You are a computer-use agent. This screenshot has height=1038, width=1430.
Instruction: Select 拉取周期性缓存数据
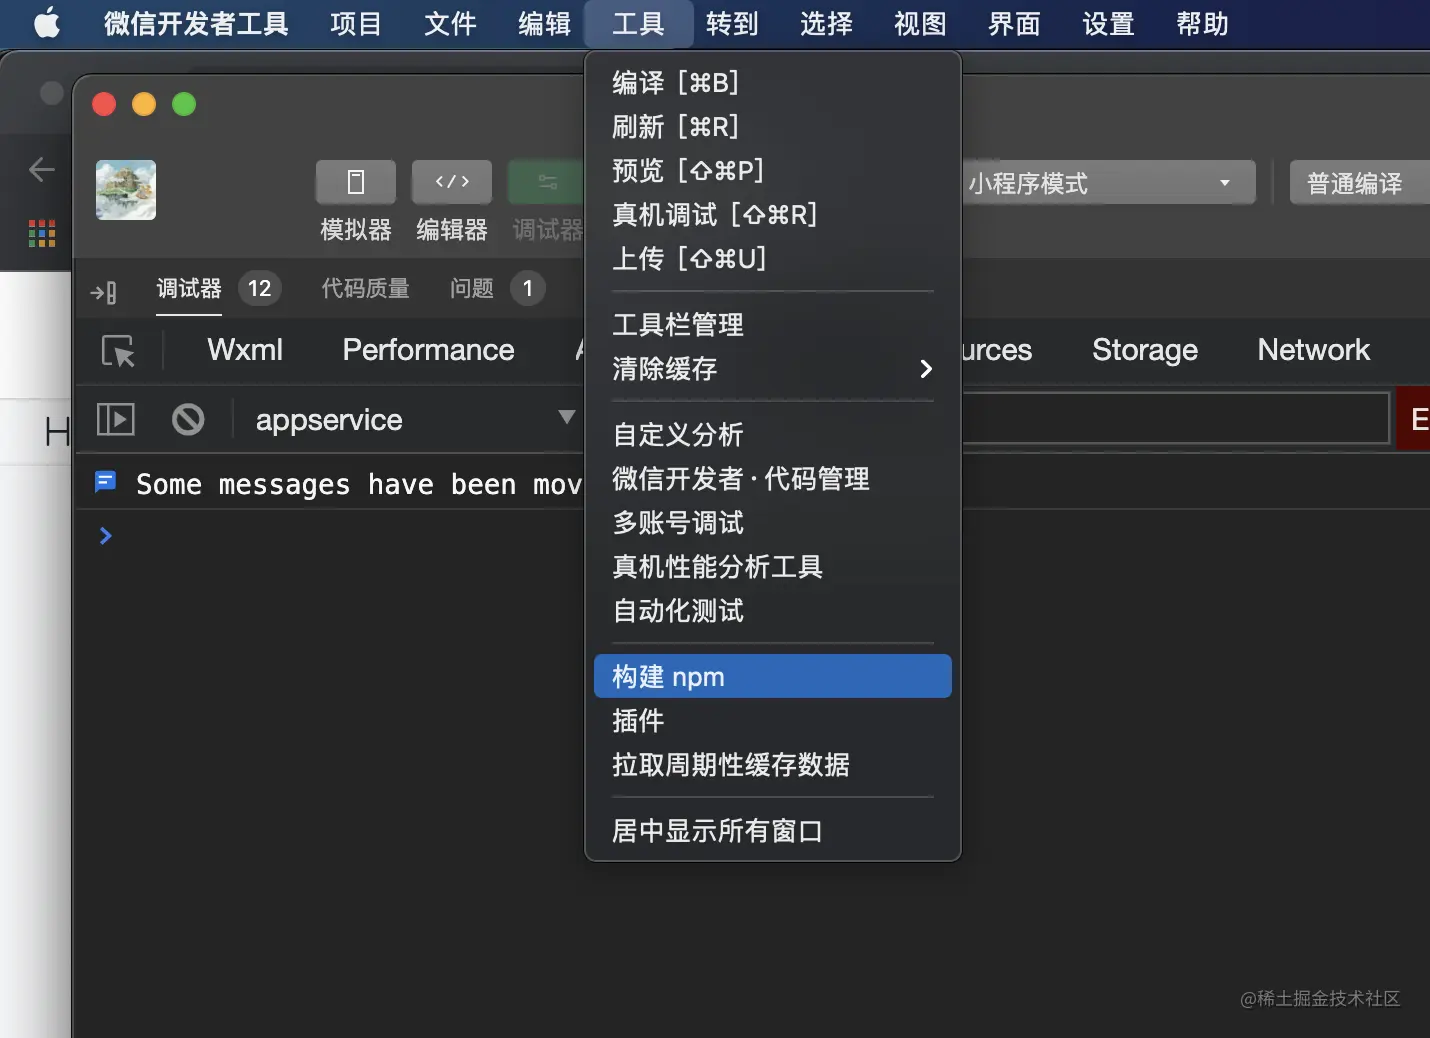pyautogui.click(x=772, y=764)
